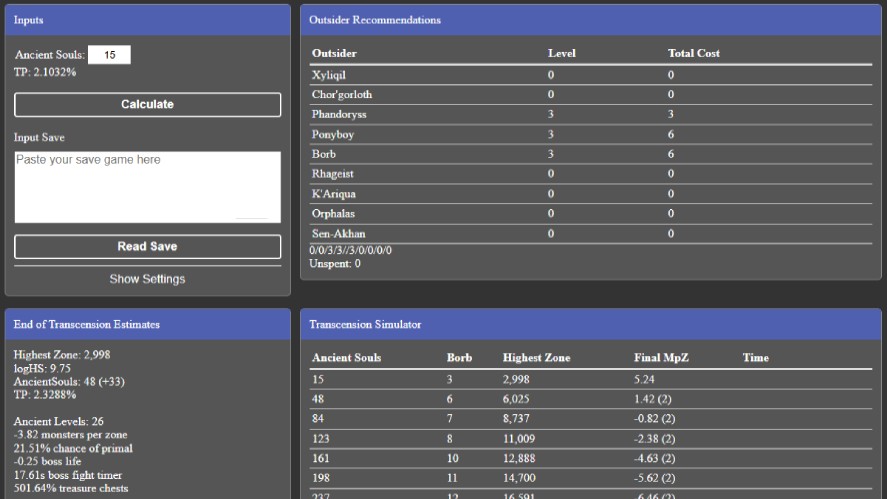Select the Orphalas row name
The image size is (887, 499).
click(333, 213)
